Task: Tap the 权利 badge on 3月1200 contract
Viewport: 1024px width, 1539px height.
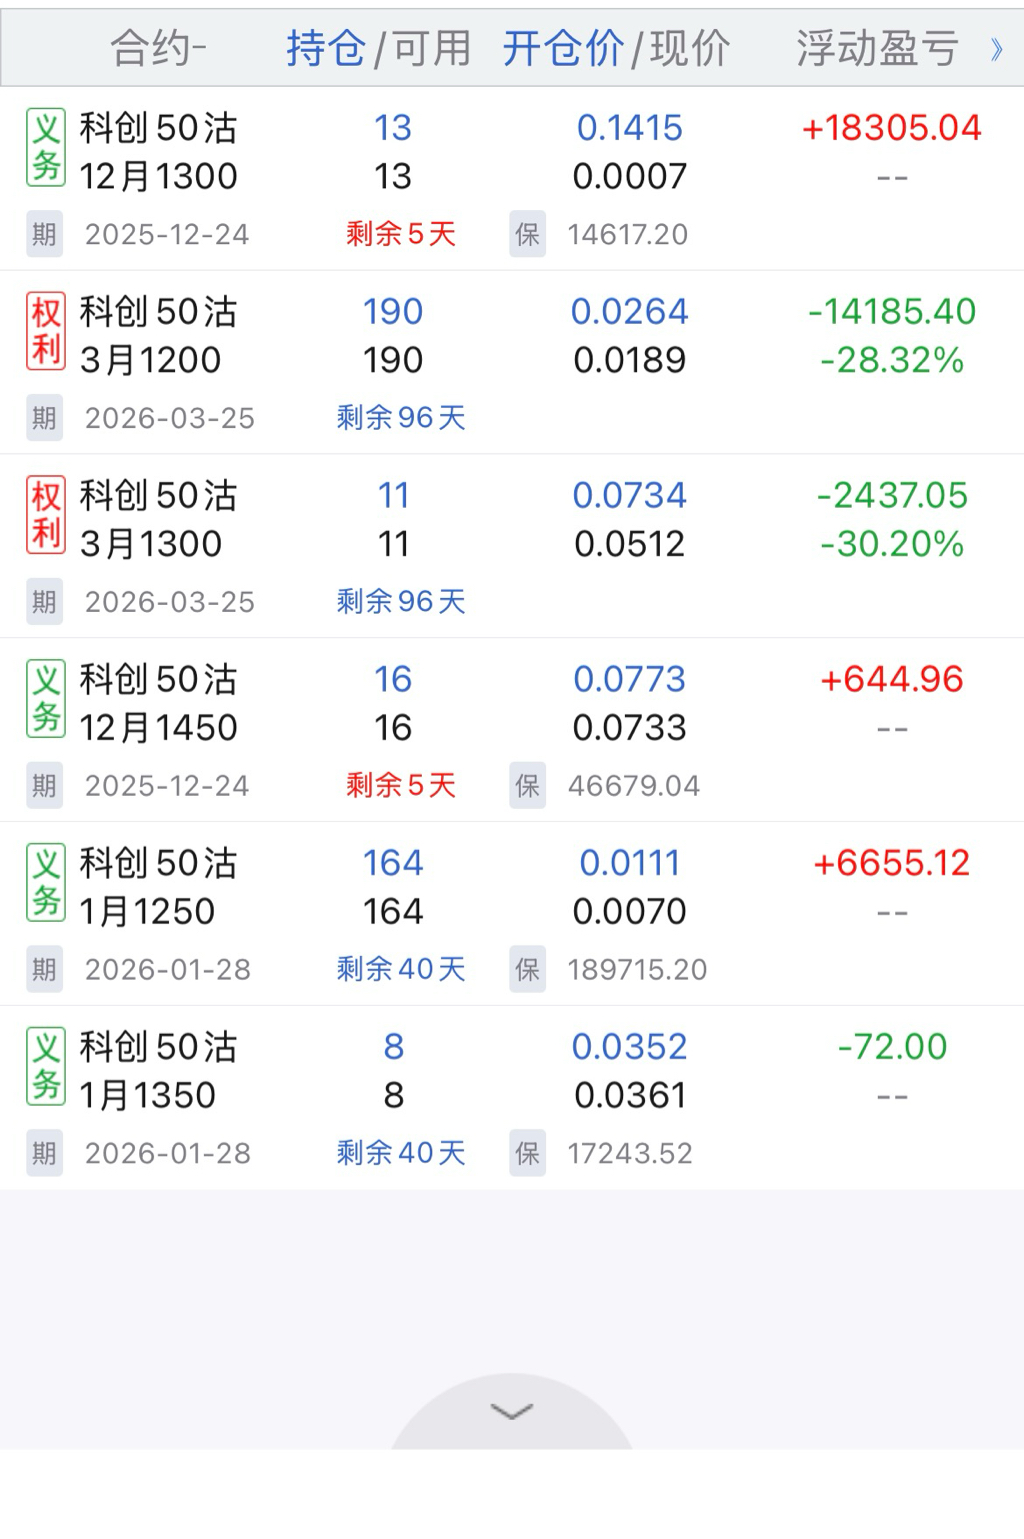Action: click(46, 331)
